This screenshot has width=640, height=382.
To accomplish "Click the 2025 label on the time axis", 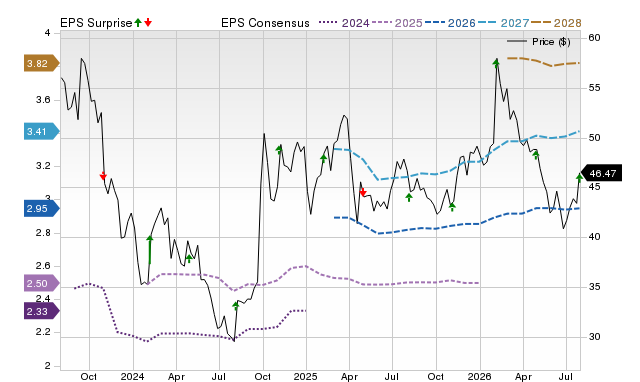I will click(306, 376).
